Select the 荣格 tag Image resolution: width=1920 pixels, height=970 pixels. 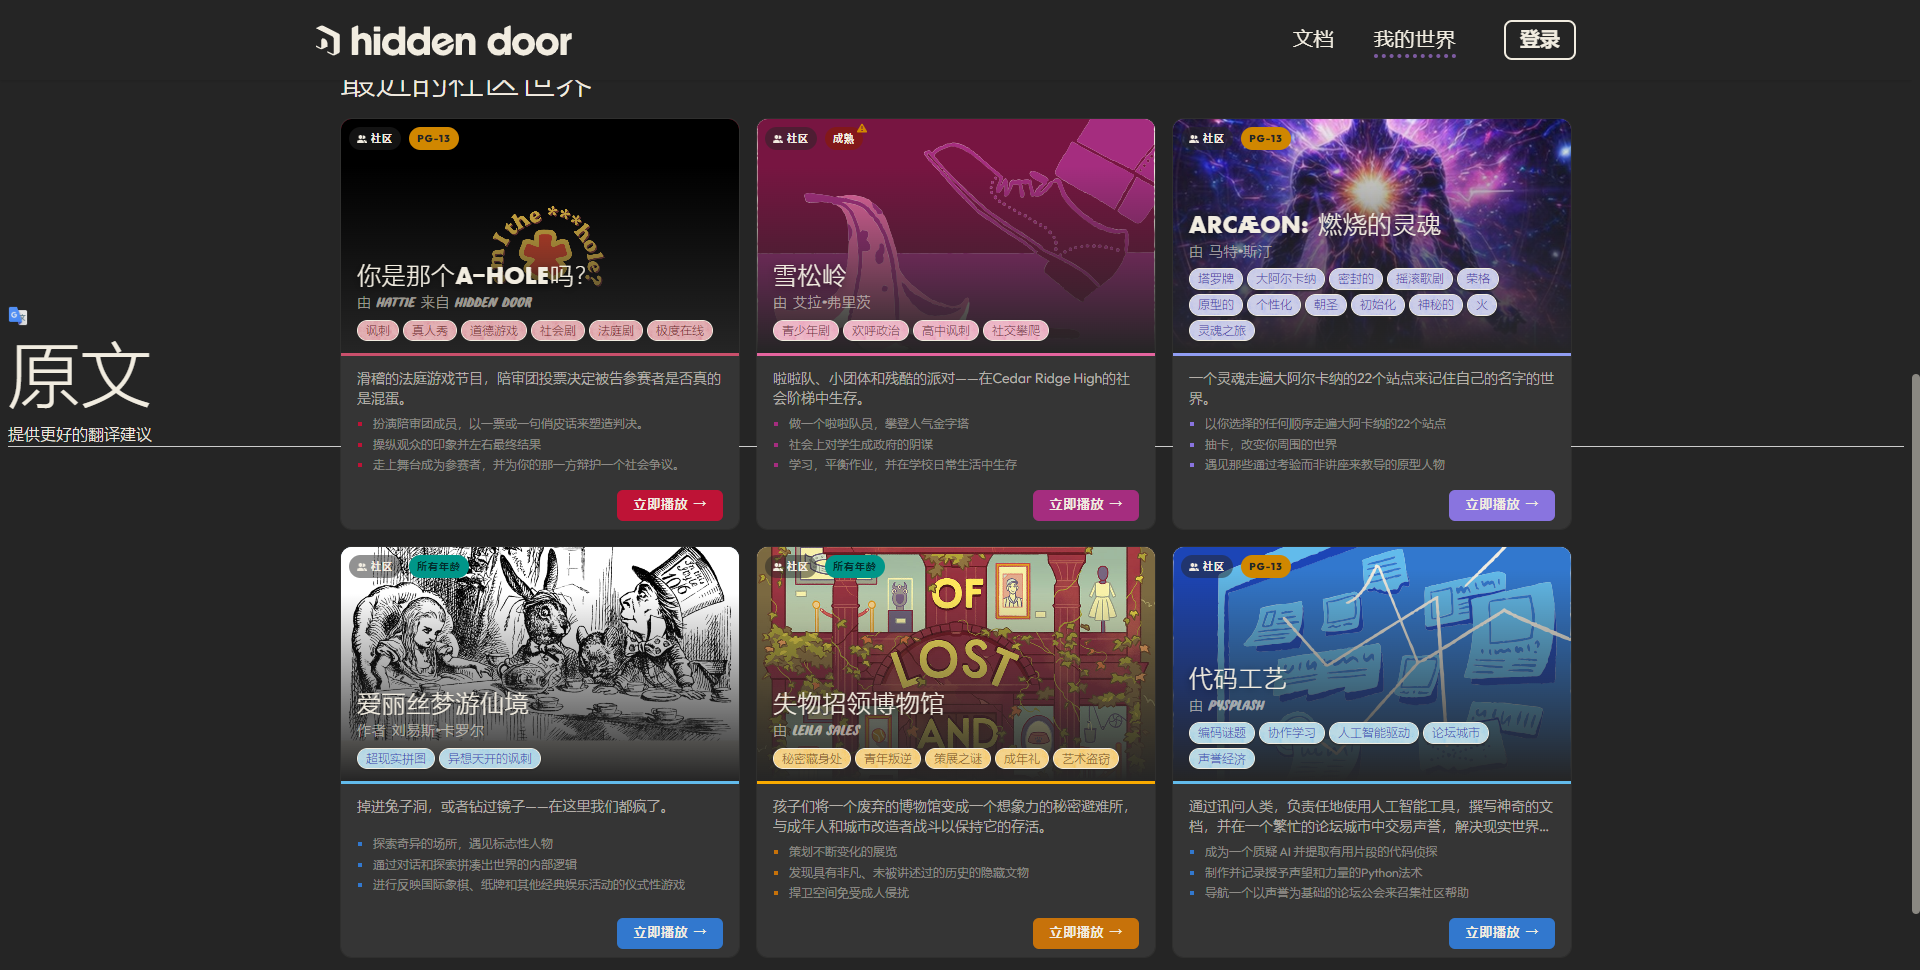pyautogui.click(x=1479, y=279)
